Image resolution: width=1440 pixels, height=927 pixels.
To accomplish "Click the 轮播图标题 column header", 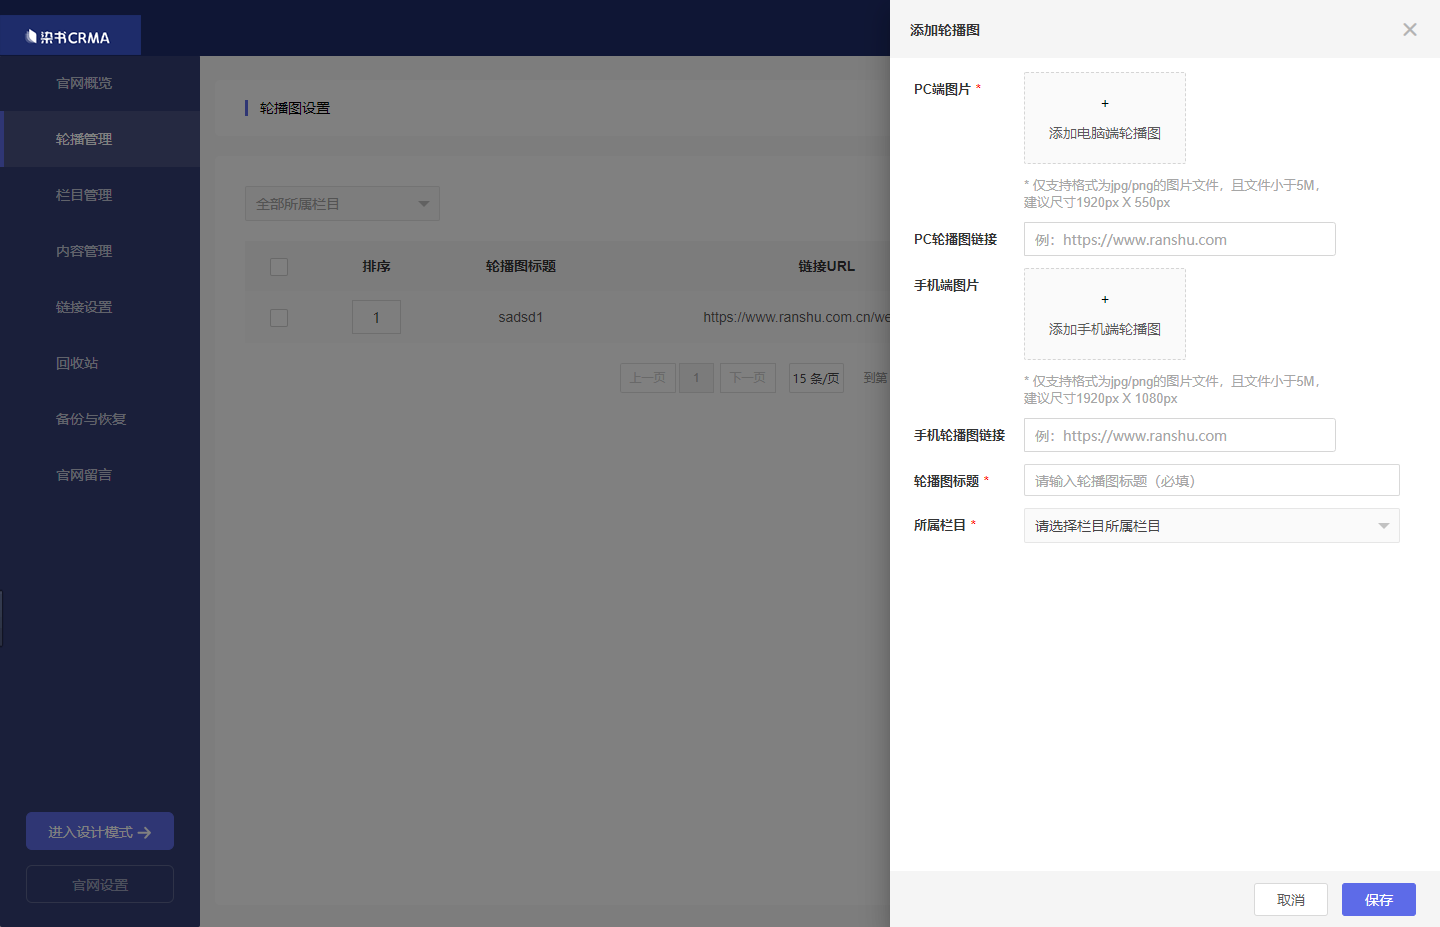I will tap(521, 266).
